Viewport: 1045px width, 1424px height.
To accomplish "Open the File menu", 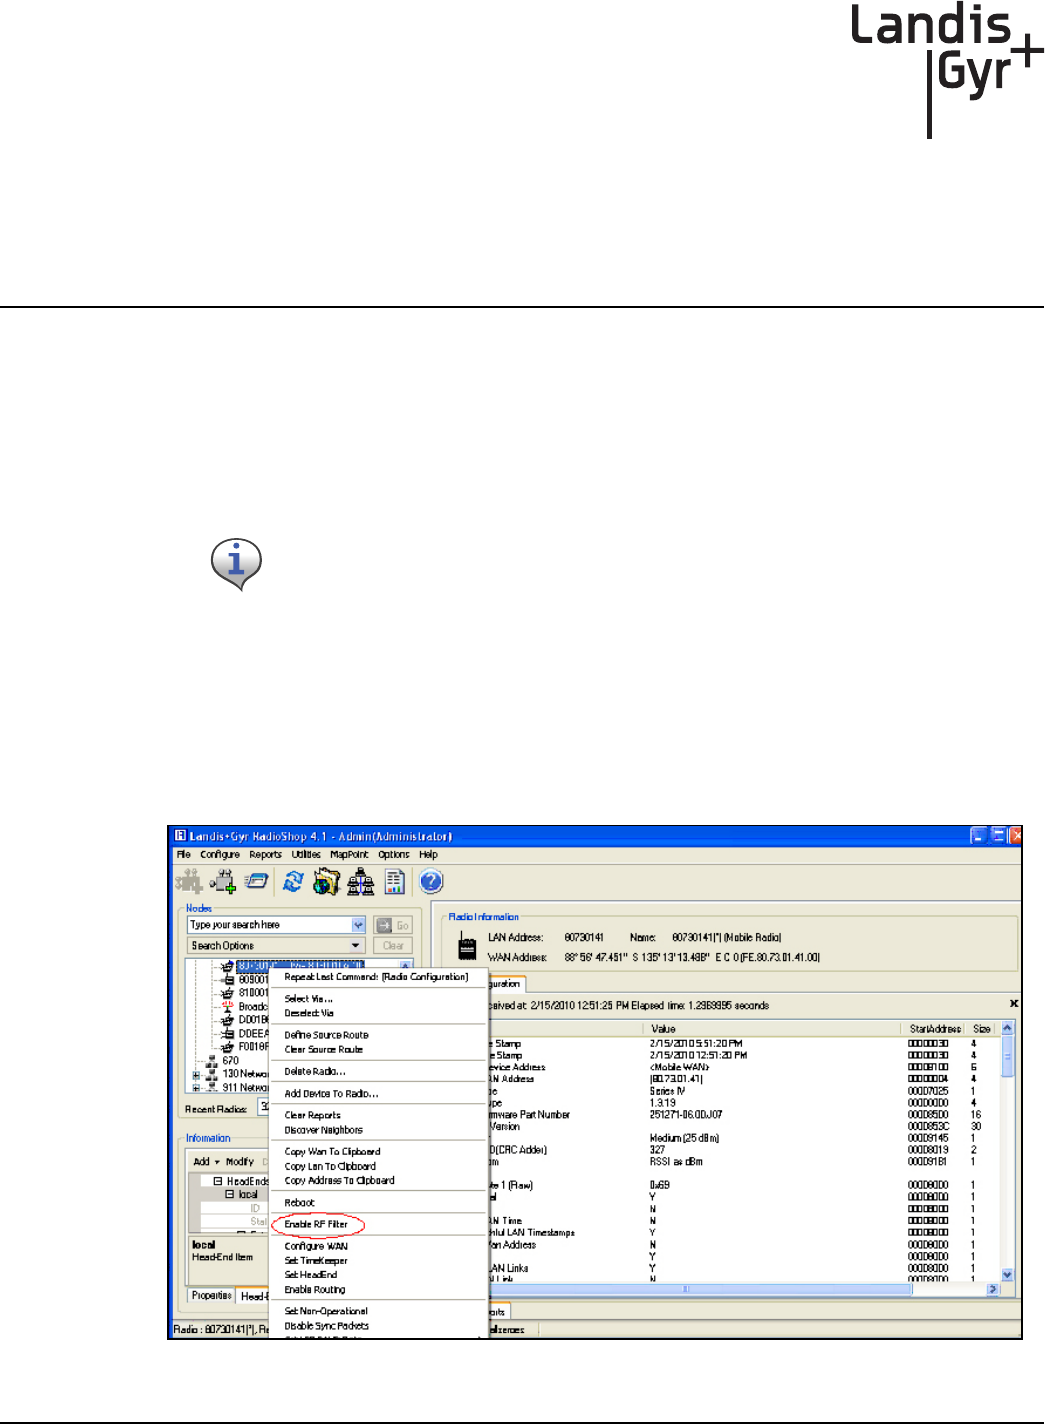I will click(x=184, y=855).
